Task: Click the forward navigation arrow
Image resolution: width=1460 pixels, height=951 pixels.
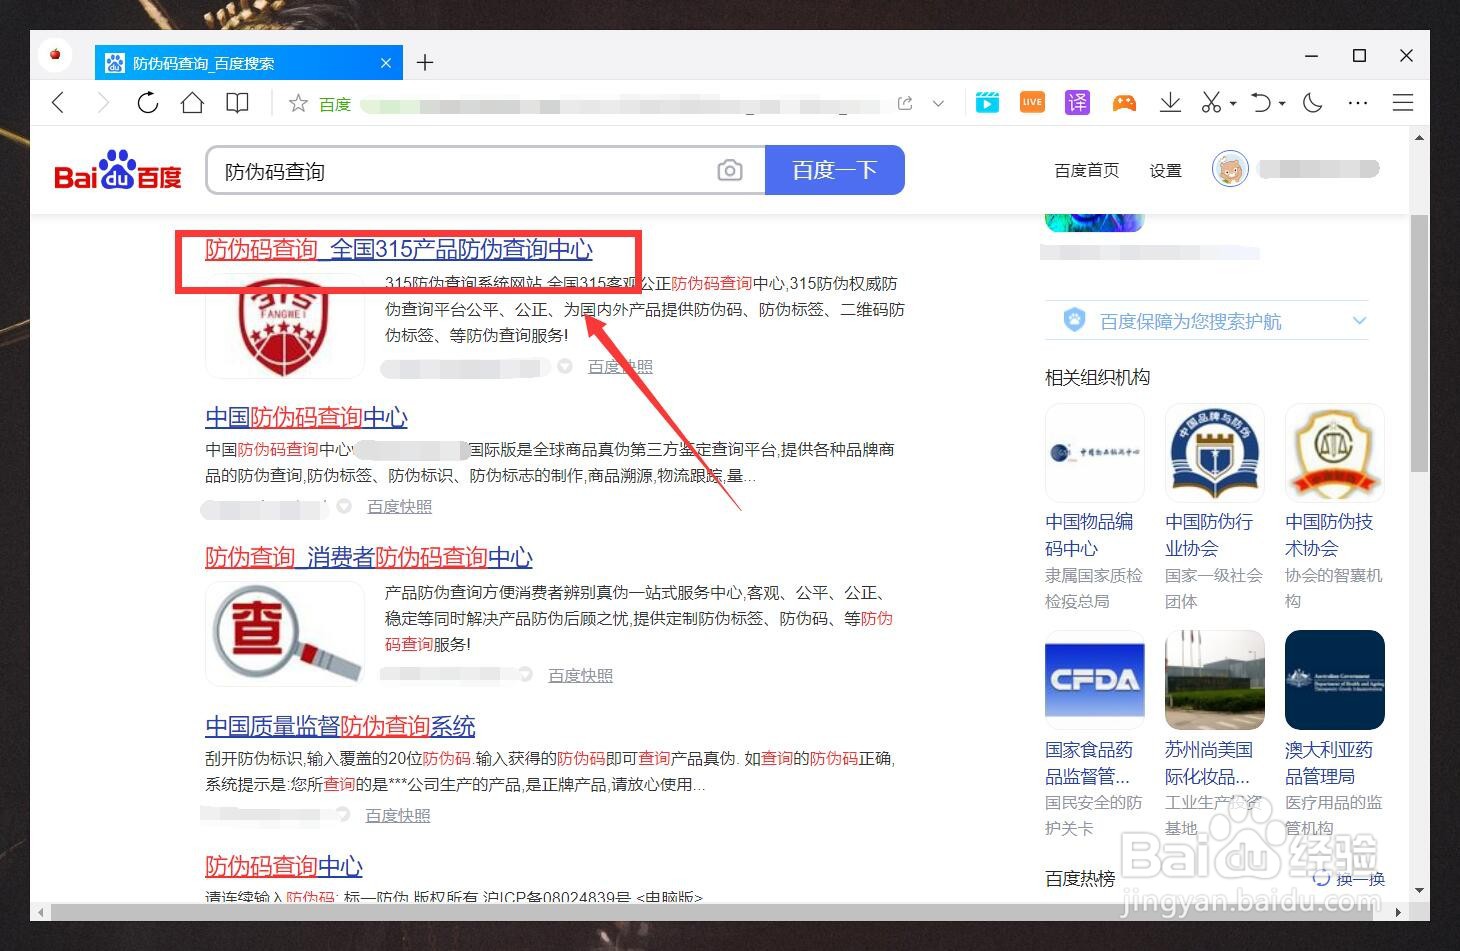Action: pos(102,102)
